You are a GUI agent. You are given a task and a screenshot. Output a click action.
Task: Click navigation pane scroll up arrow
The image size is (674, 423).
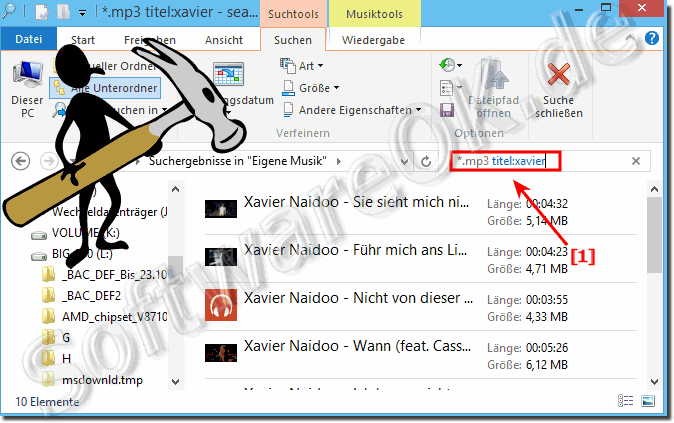(175, 189)
